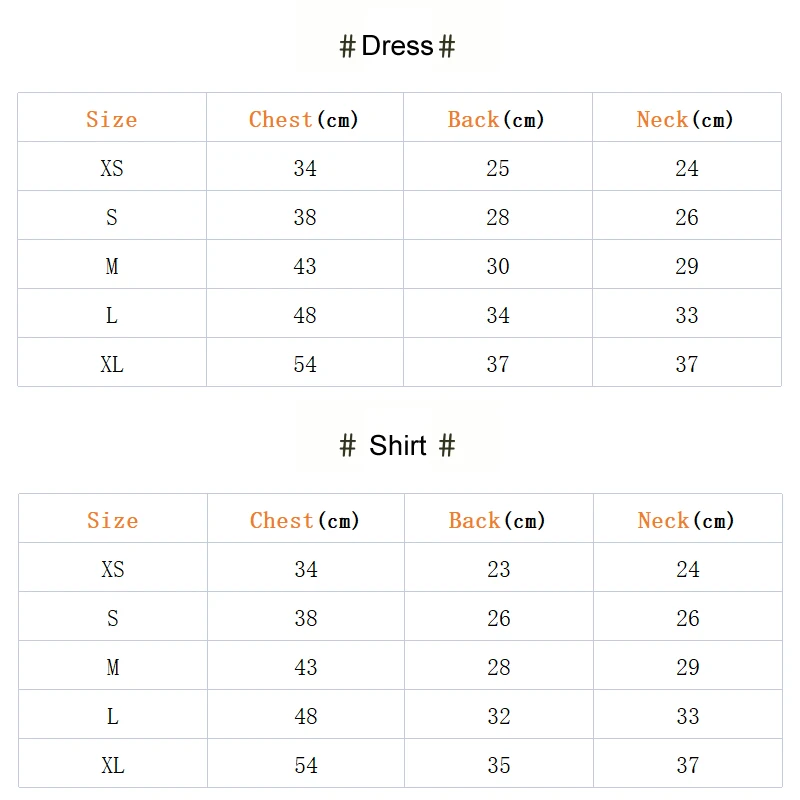Select the M size cell in Dress table
The height and width of the screenshot is (800, 800).
pyautogui.click(x=111, y=266)
